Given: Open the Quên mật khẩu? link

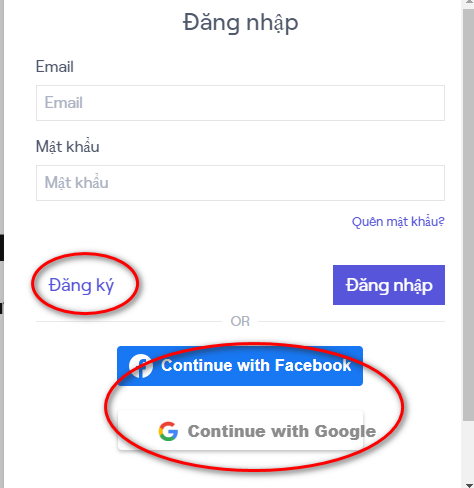Looking at the screenshot, I should 398,221.
